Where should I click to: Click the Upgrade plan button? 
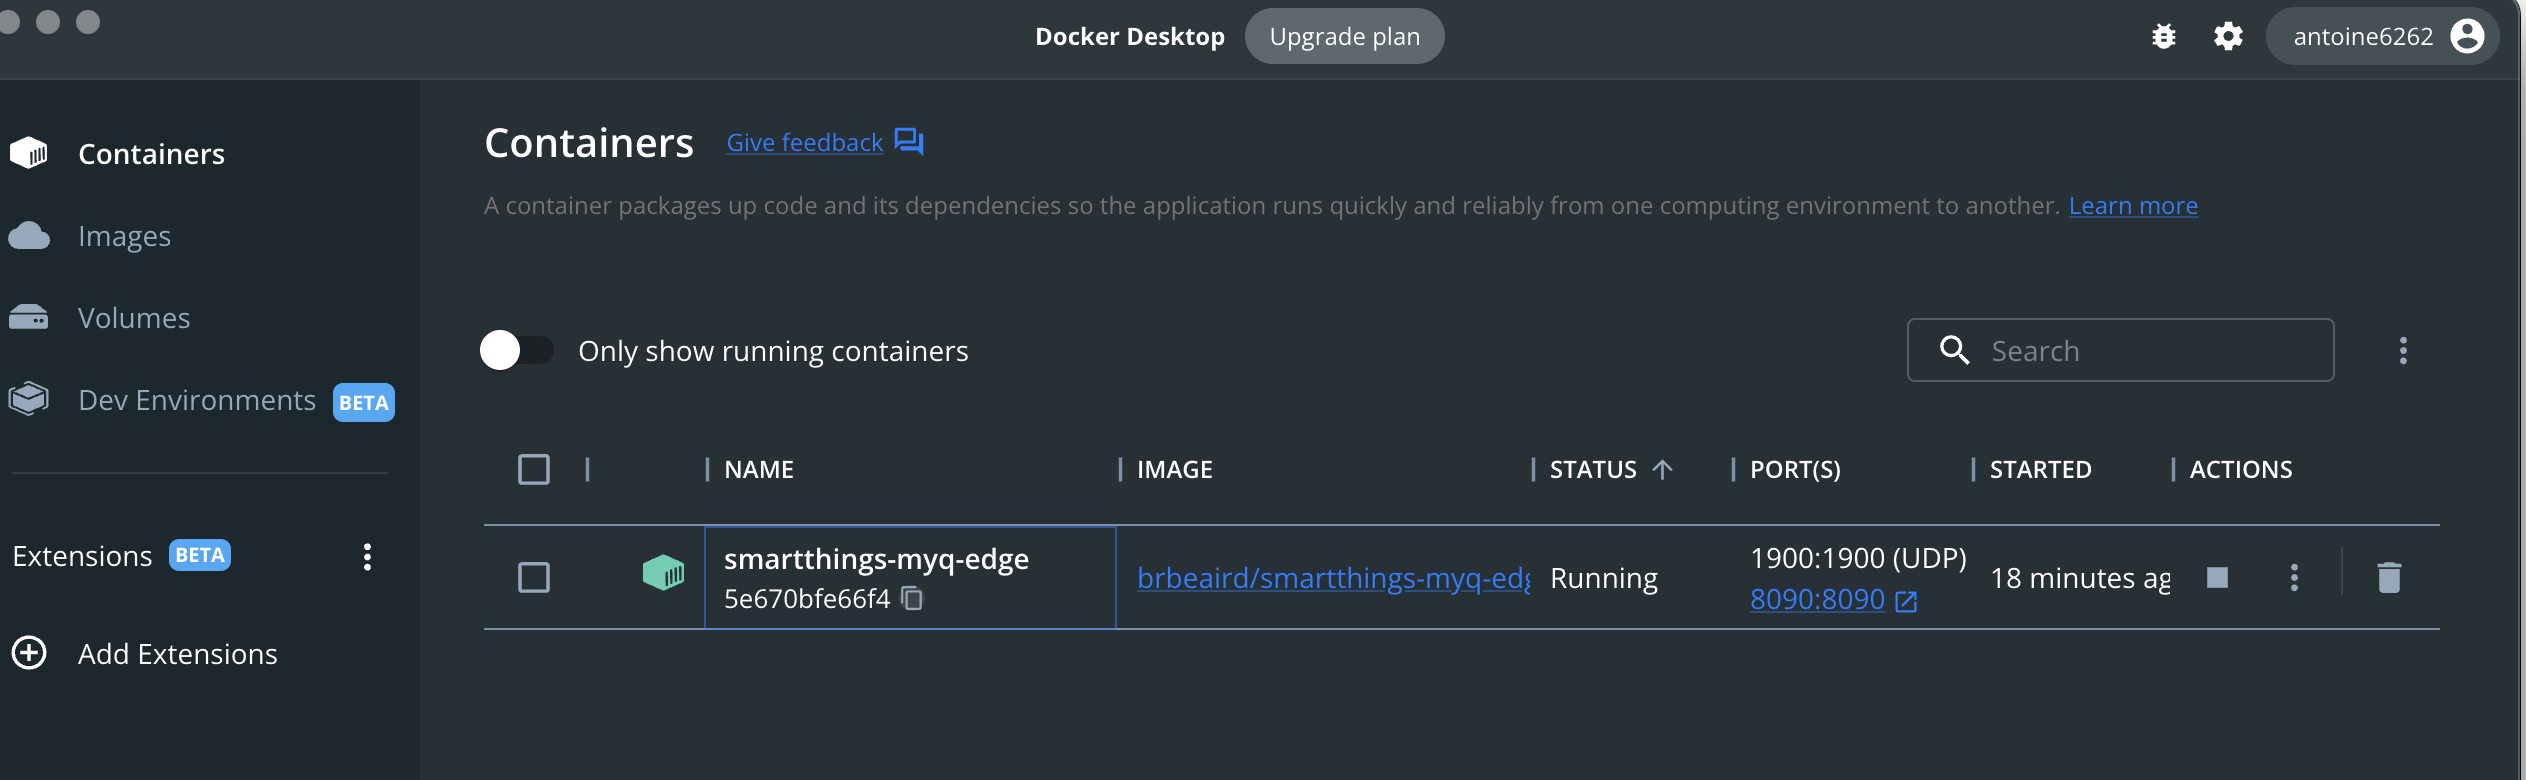pos(1344,36)
